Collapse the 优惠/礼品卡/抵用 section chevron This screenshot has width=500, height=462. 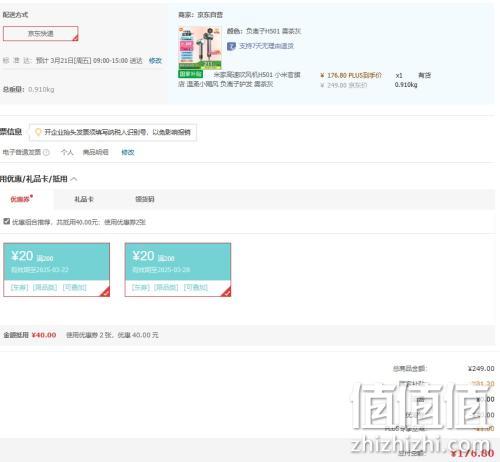74,179
